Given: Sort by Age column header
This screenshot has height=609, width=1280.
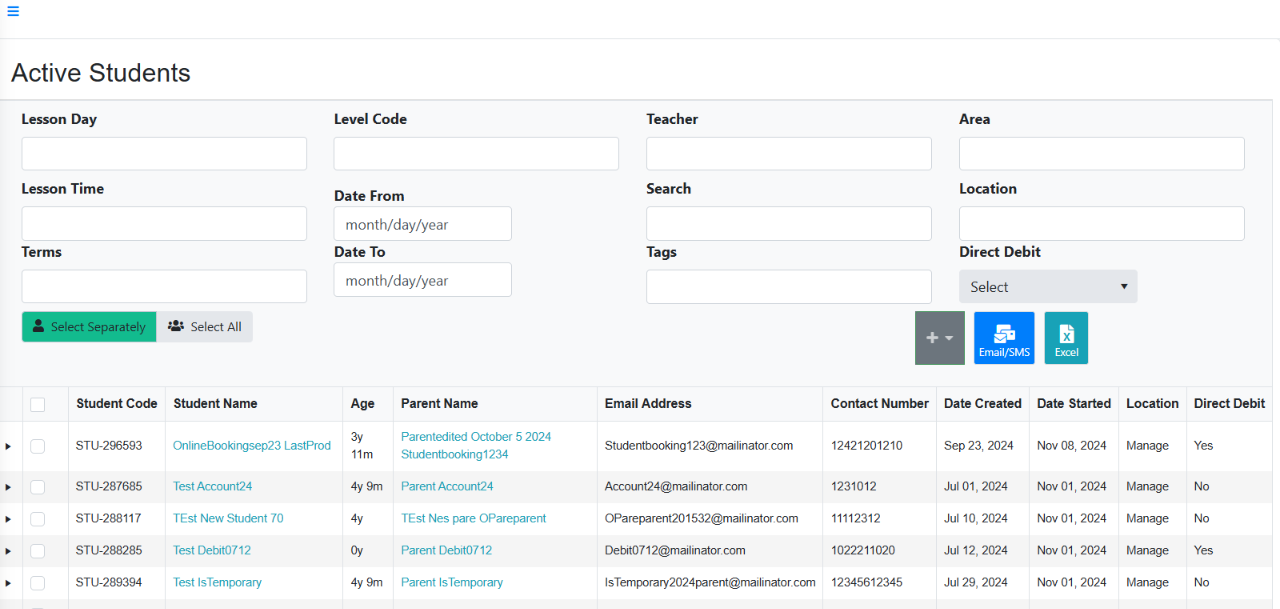Looking at the screenshot, I should tap(363, 404).
